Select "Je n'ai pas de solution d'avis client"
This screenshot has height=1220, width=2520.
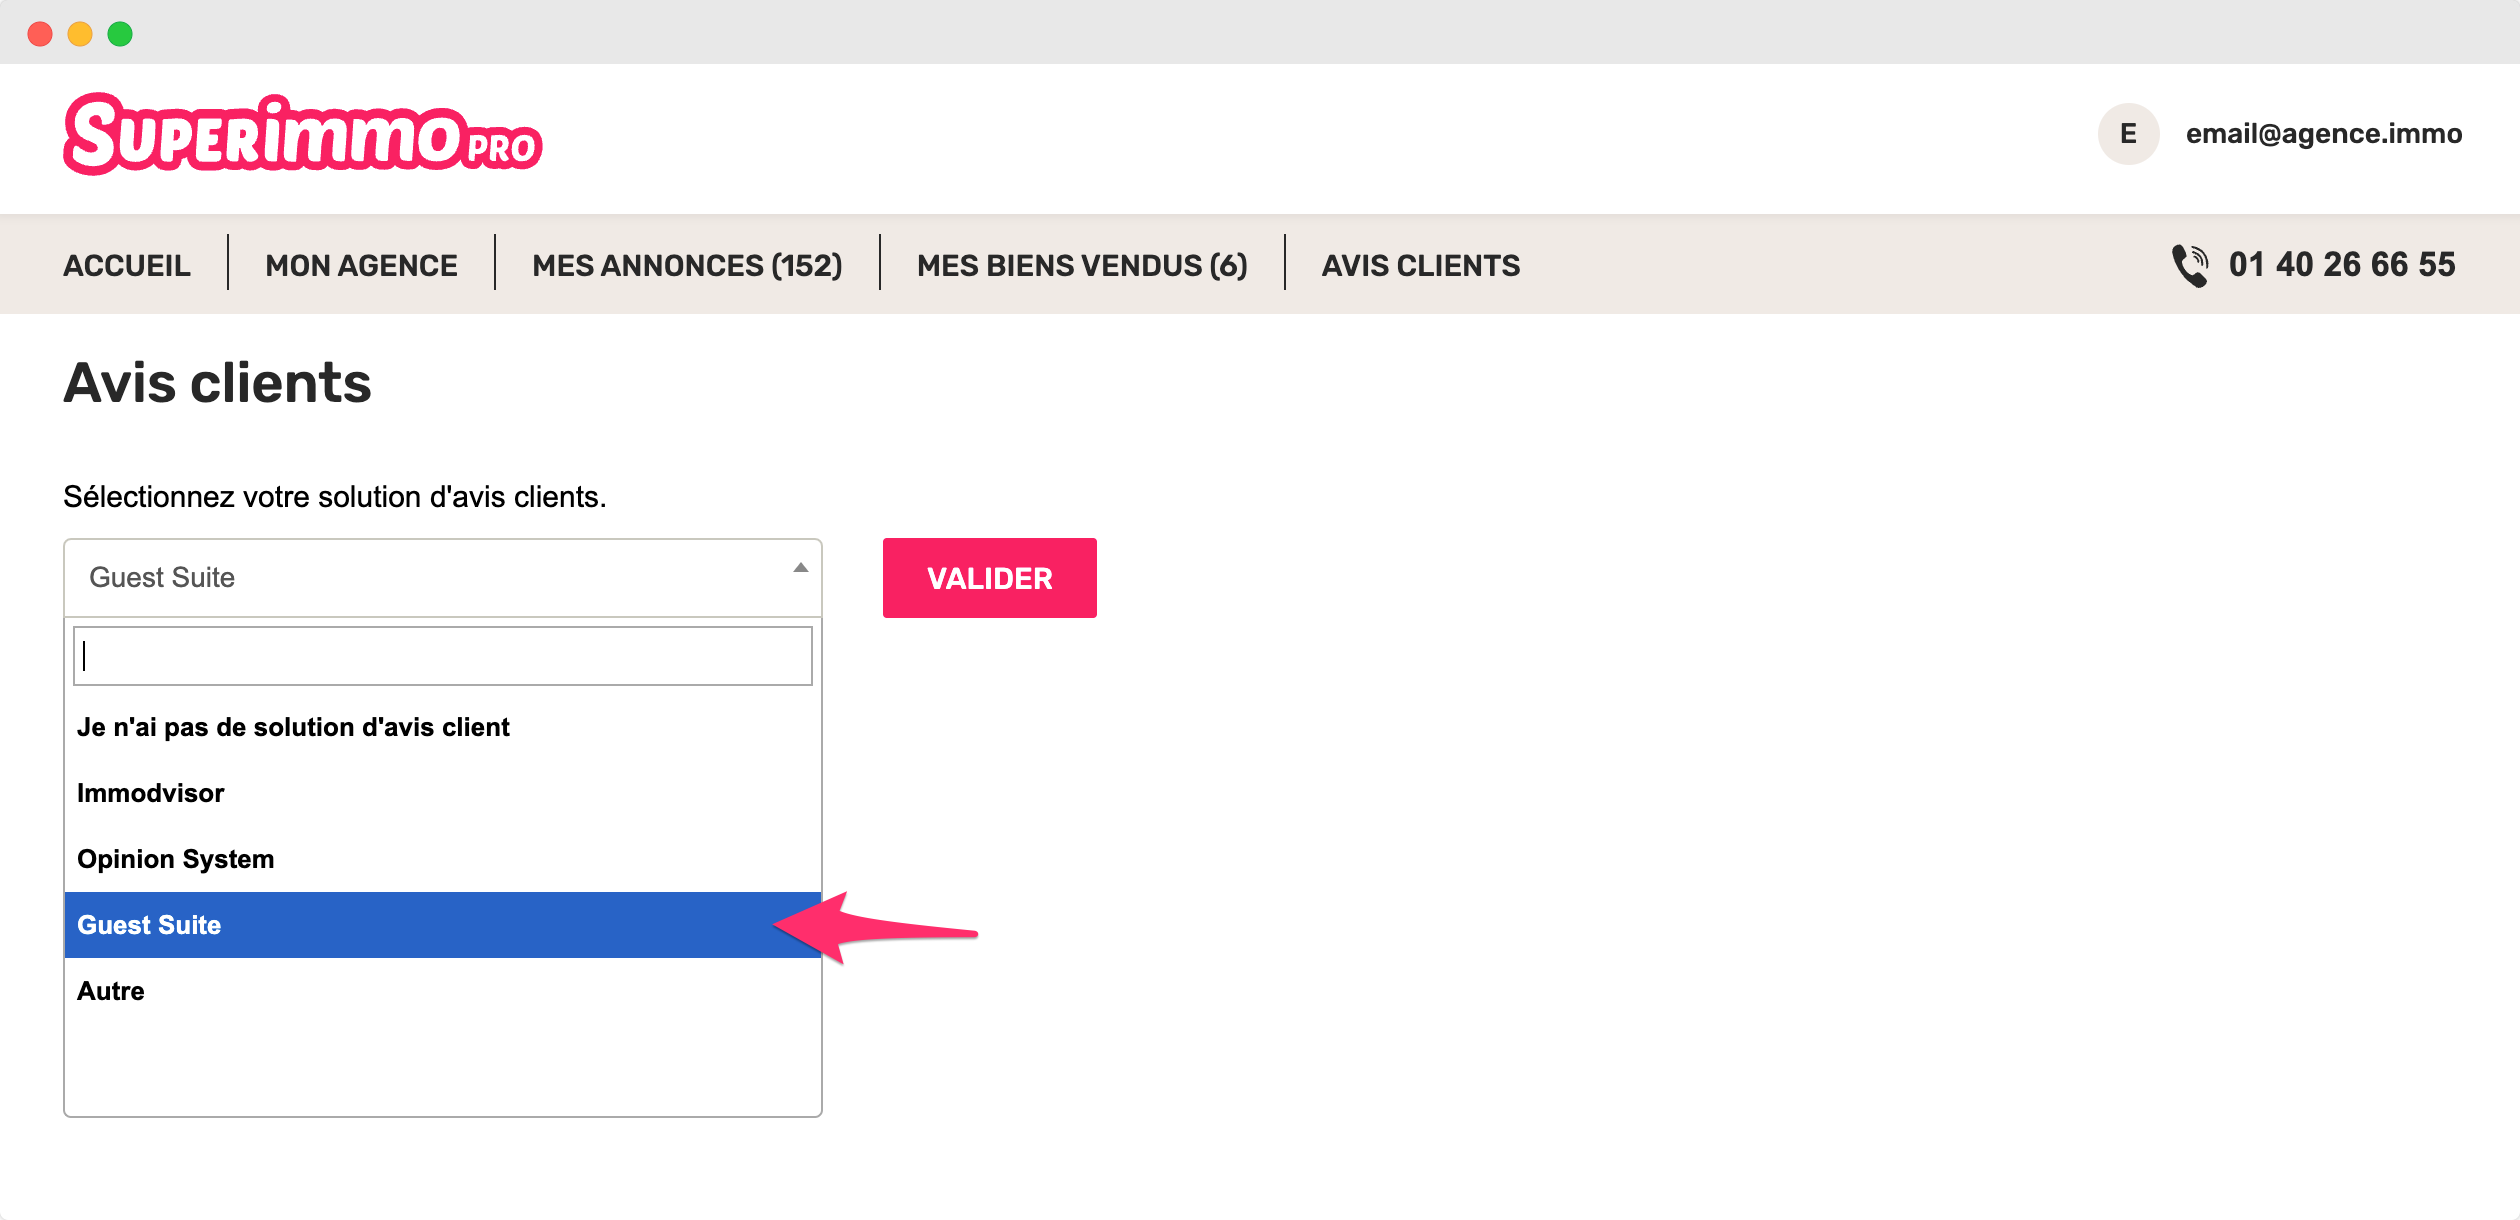(443, 727)
